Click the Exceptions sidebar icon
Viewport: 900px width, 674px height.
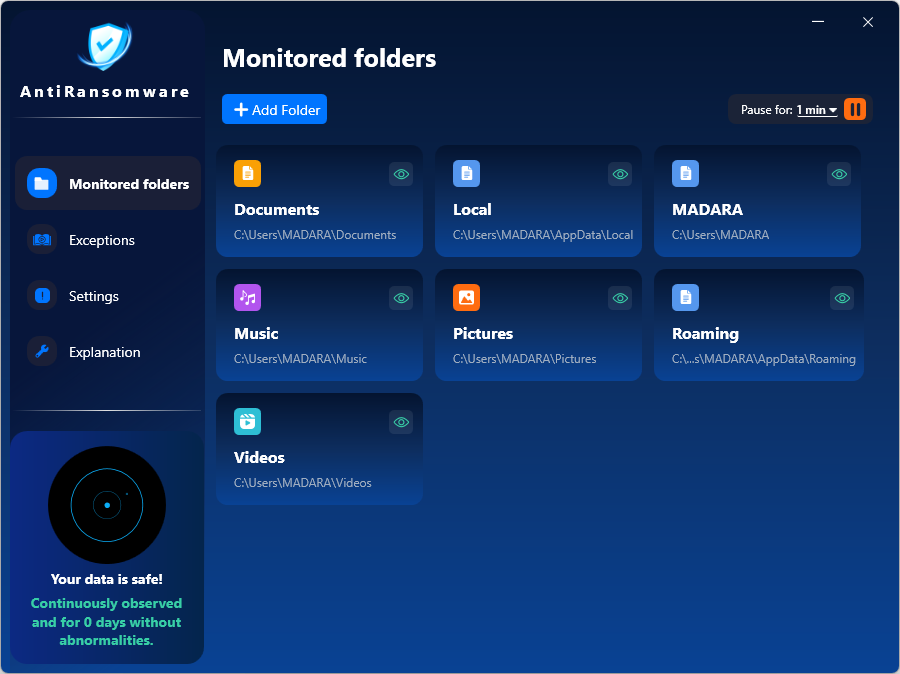pyautogui.click(x=42, y=239)
